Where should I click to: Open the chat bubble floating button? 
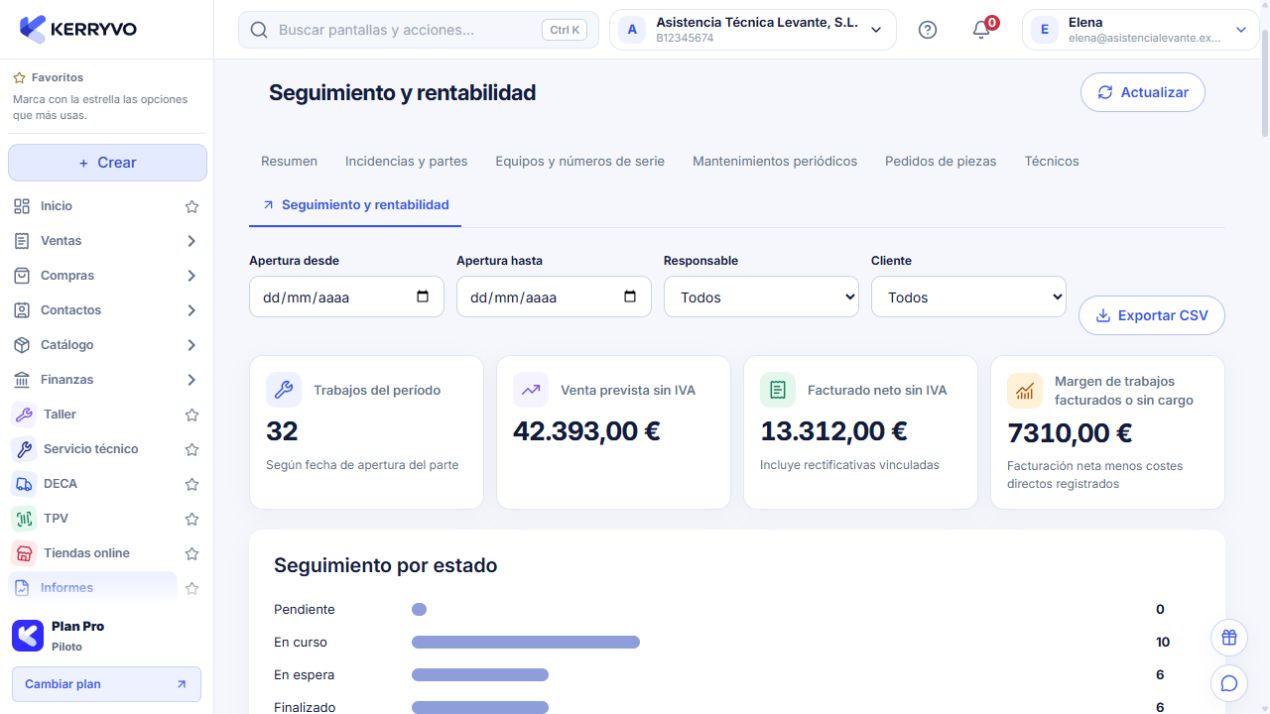[1229, 683]
